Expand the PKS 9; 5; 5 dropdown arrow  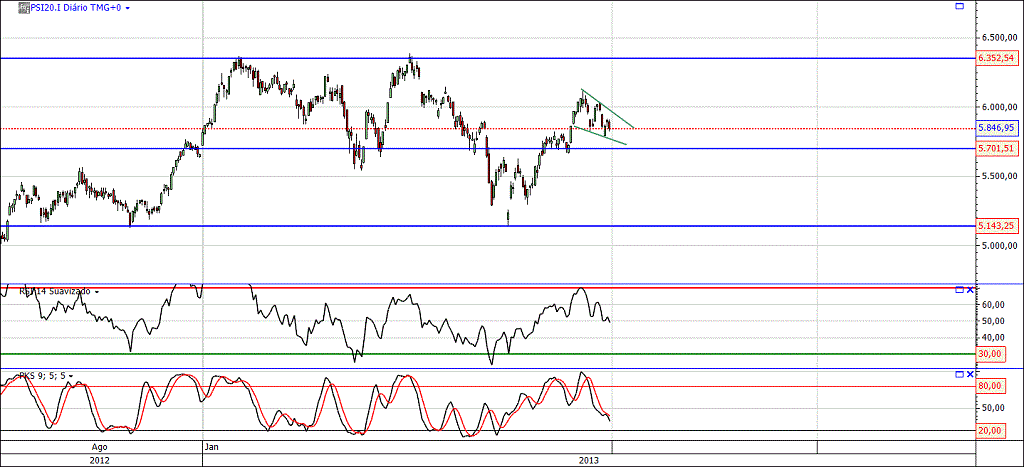point(72,376)
